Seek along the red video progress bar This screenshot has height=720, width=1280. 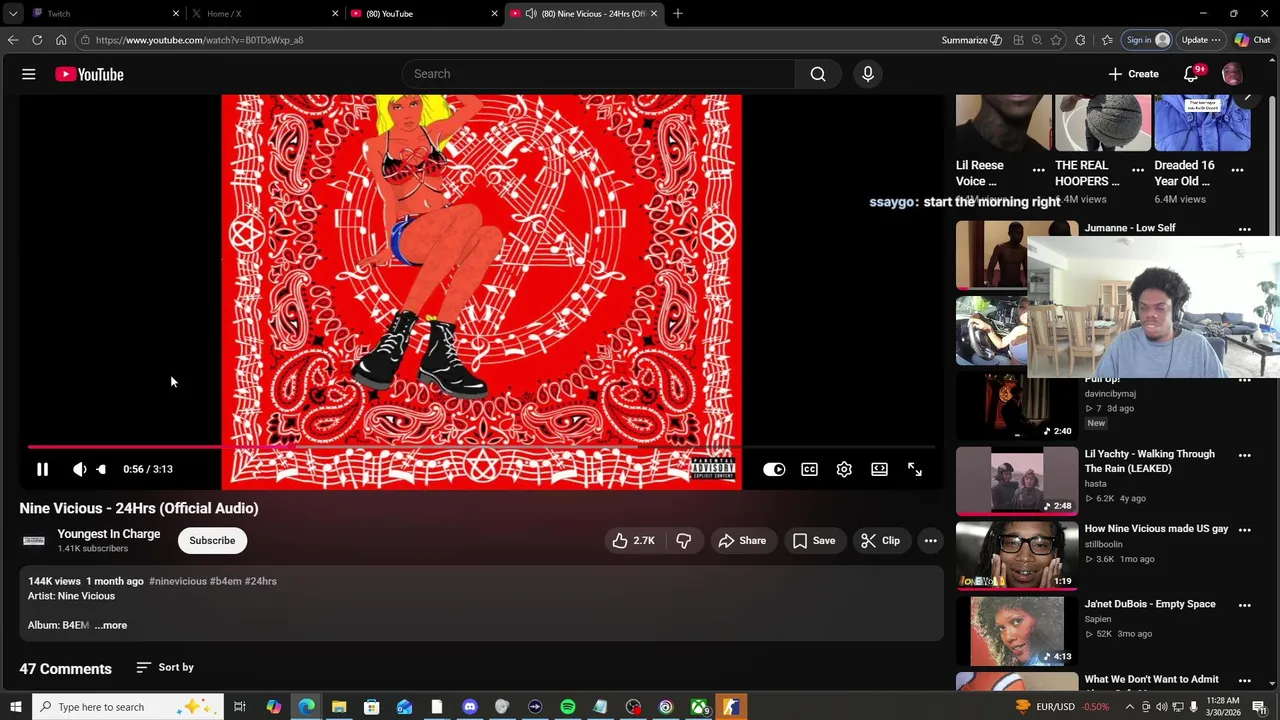pyautogui.click(x=481, y=447)
